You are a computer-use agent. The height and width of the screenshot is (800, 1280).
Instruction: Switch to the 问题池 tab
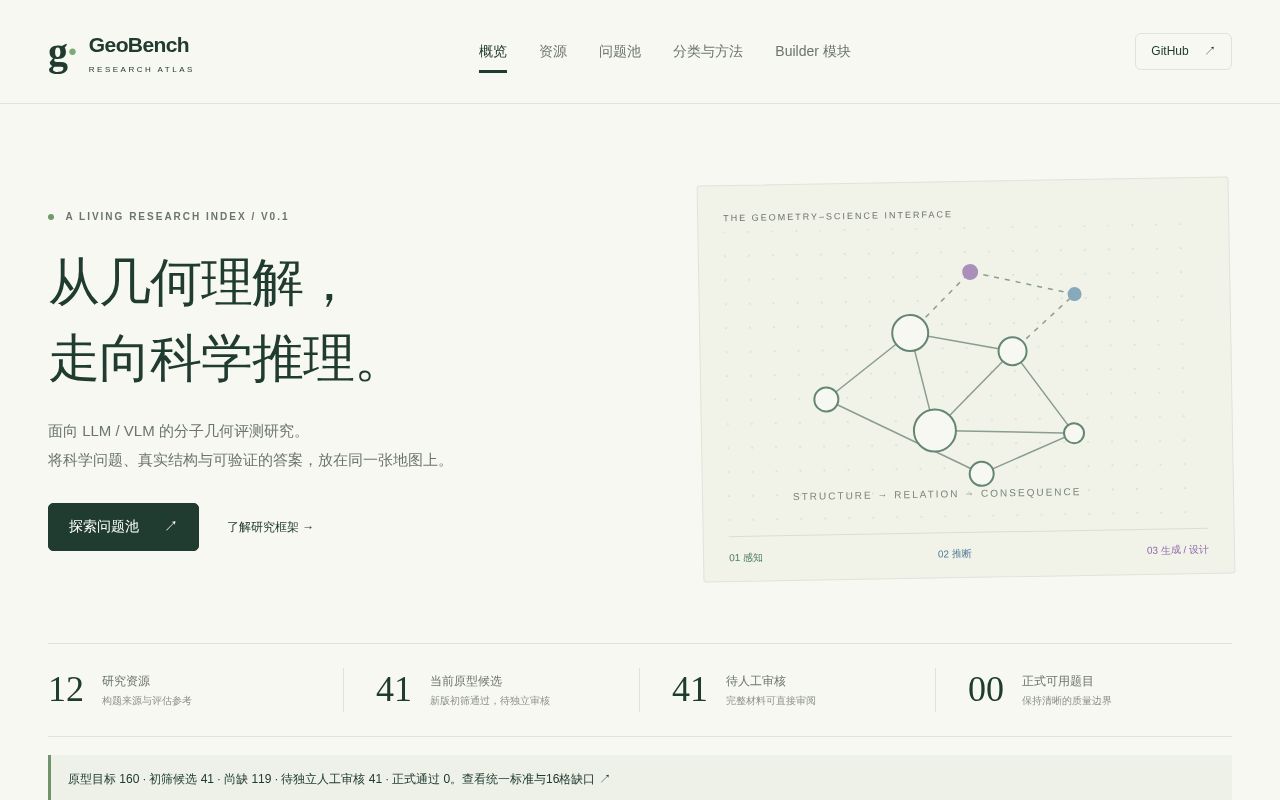pos(620,52)
